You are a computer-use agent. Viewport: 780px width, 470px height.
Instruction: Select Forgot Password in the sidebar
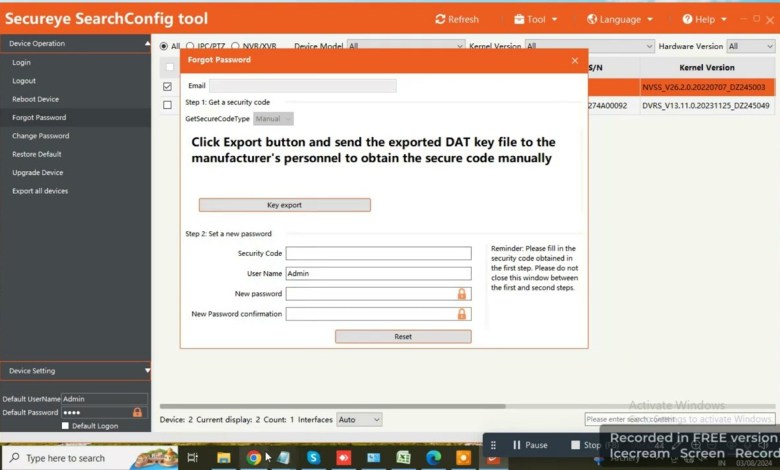click(39, 117)
